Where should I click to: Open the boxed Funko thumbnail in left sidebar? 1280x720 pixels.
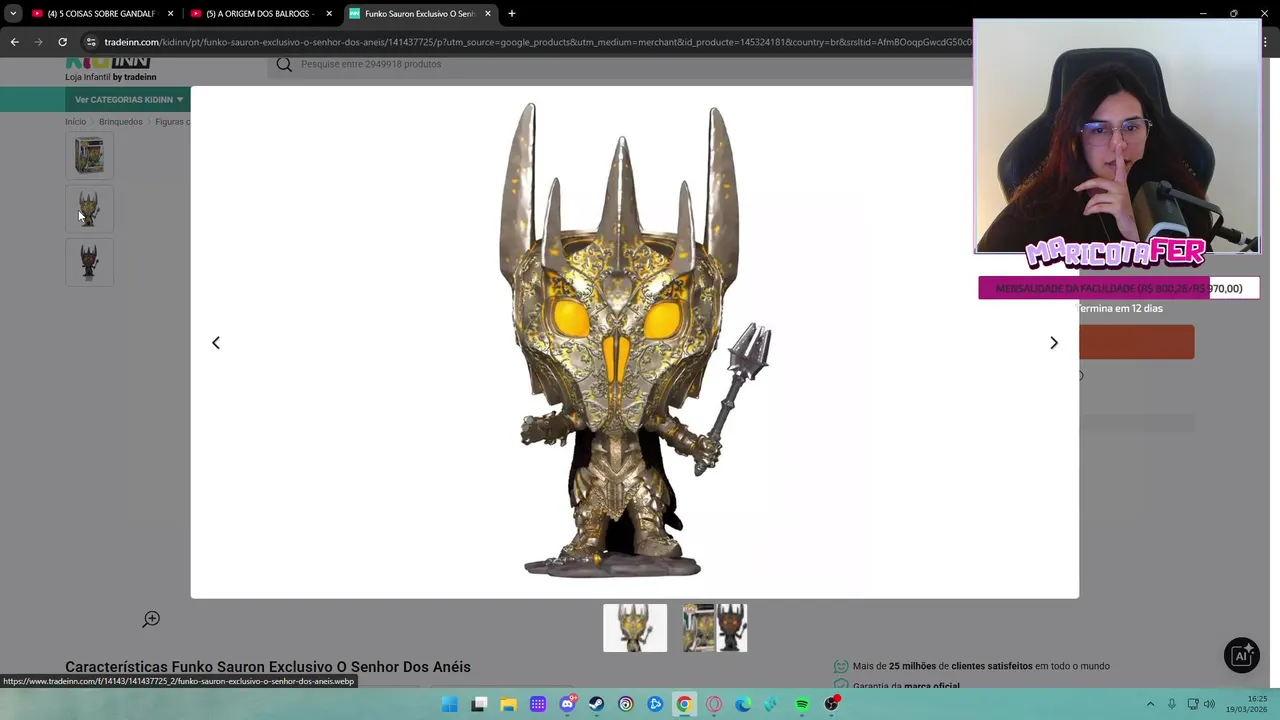(89, 156)
